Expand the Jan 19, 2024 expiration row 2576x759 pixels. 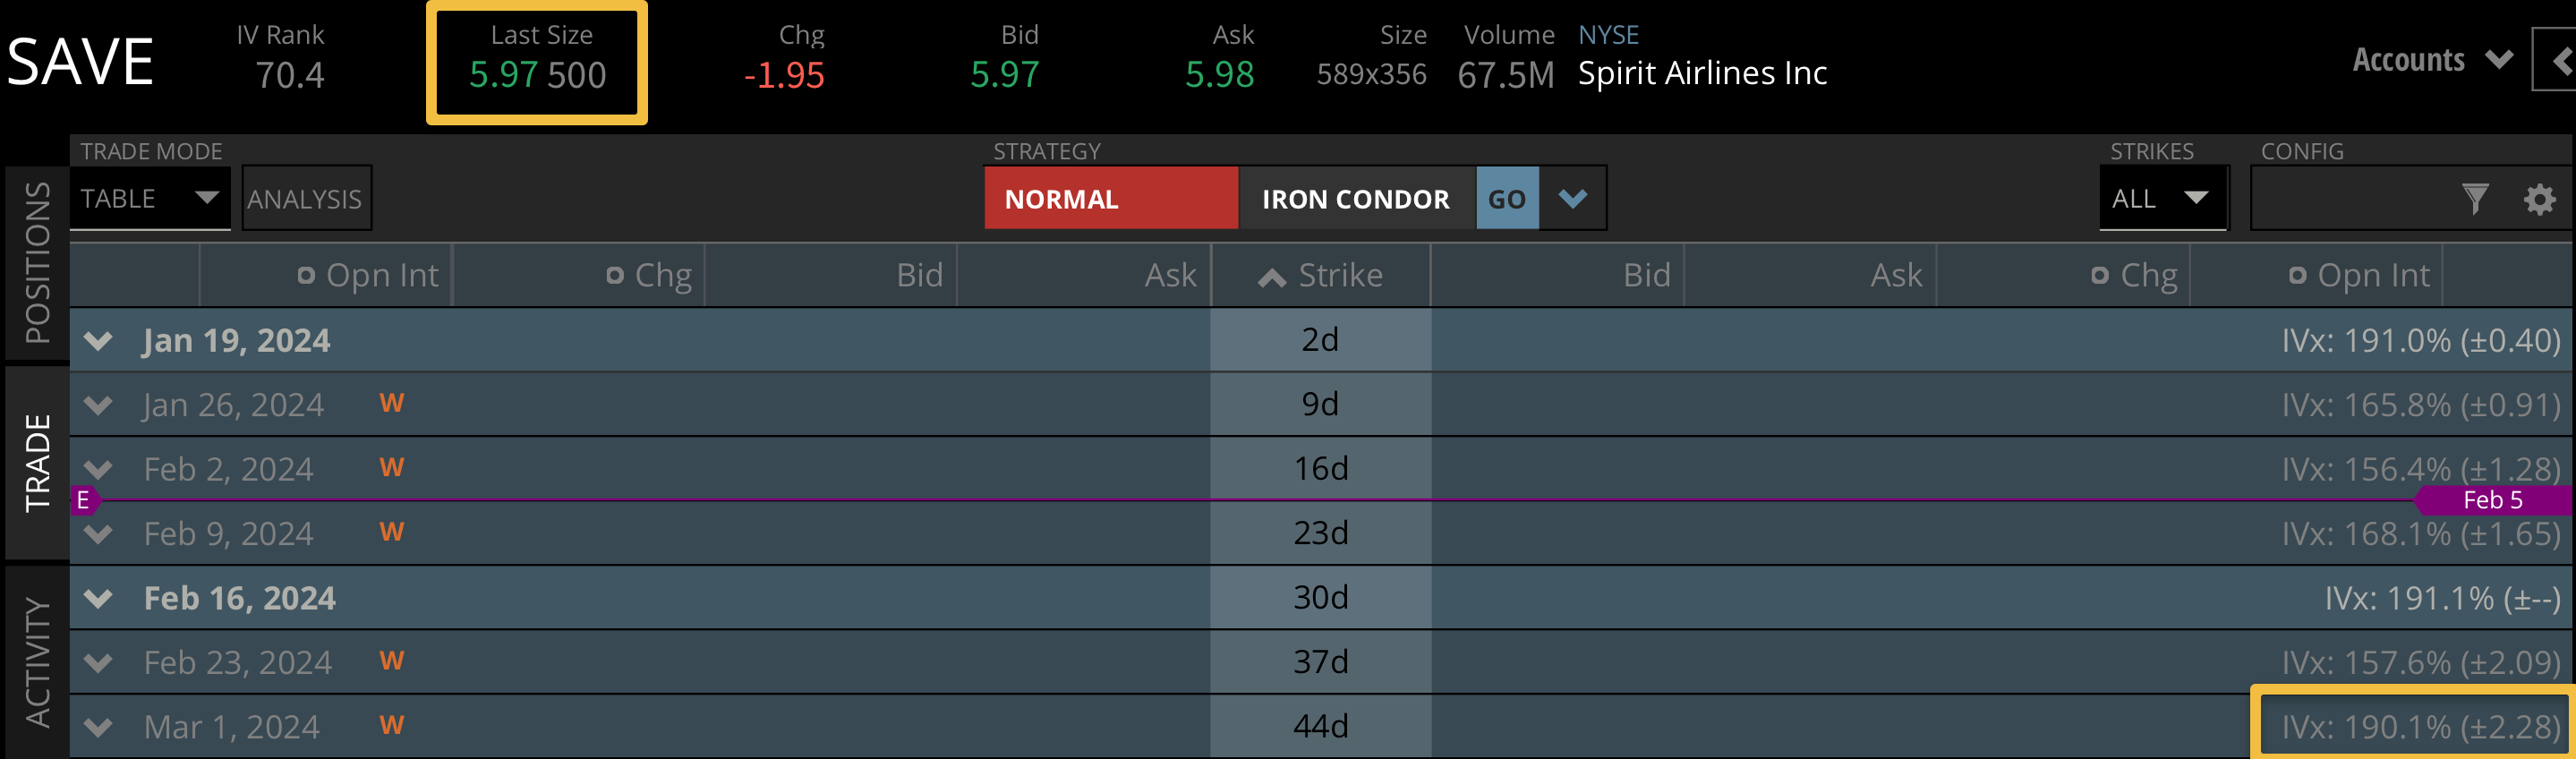click(98, 341)
